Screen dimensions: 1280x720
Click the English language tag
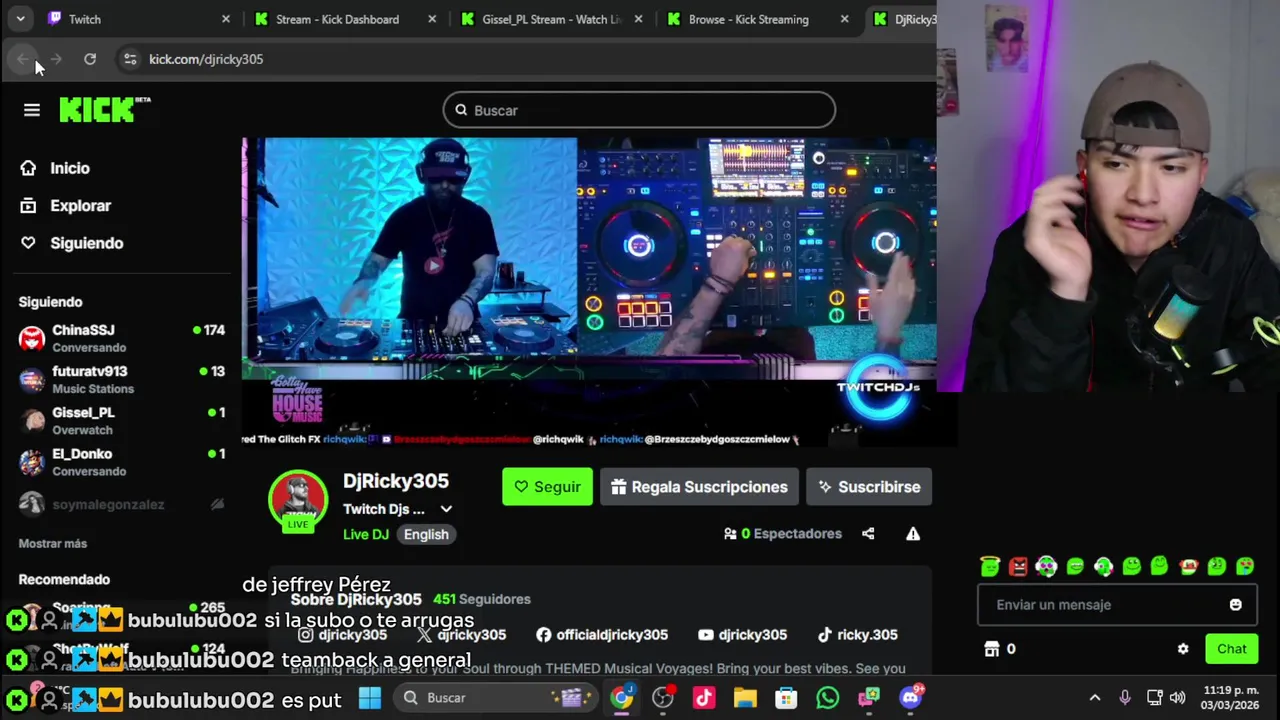point(426,534)
